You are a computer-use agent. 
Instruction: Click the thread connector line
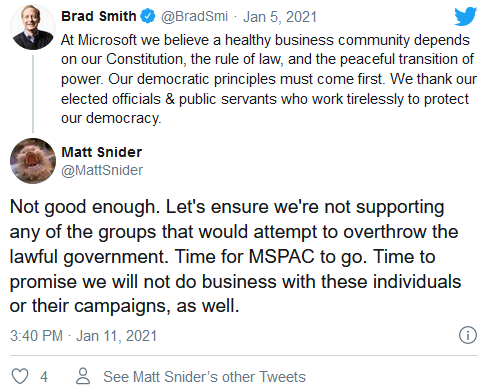pos(33,94)
